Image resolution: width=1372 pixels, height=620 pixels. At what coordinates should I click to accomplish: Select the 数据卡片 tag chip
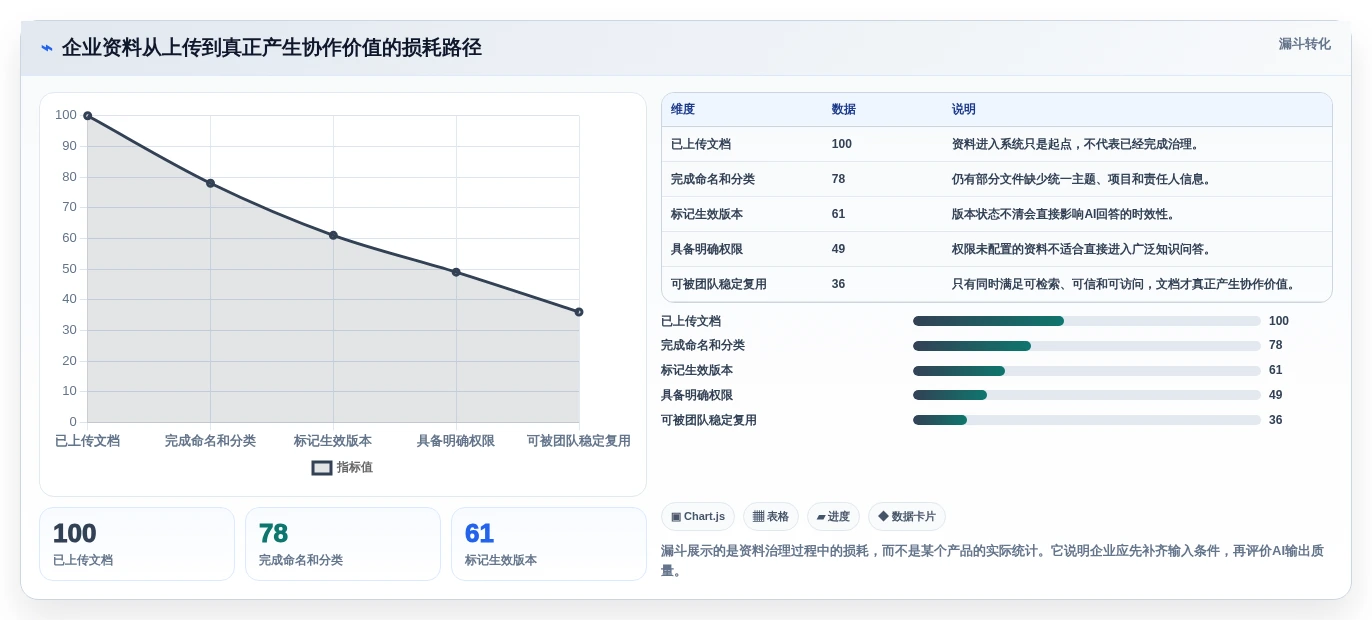click(907, 517)
